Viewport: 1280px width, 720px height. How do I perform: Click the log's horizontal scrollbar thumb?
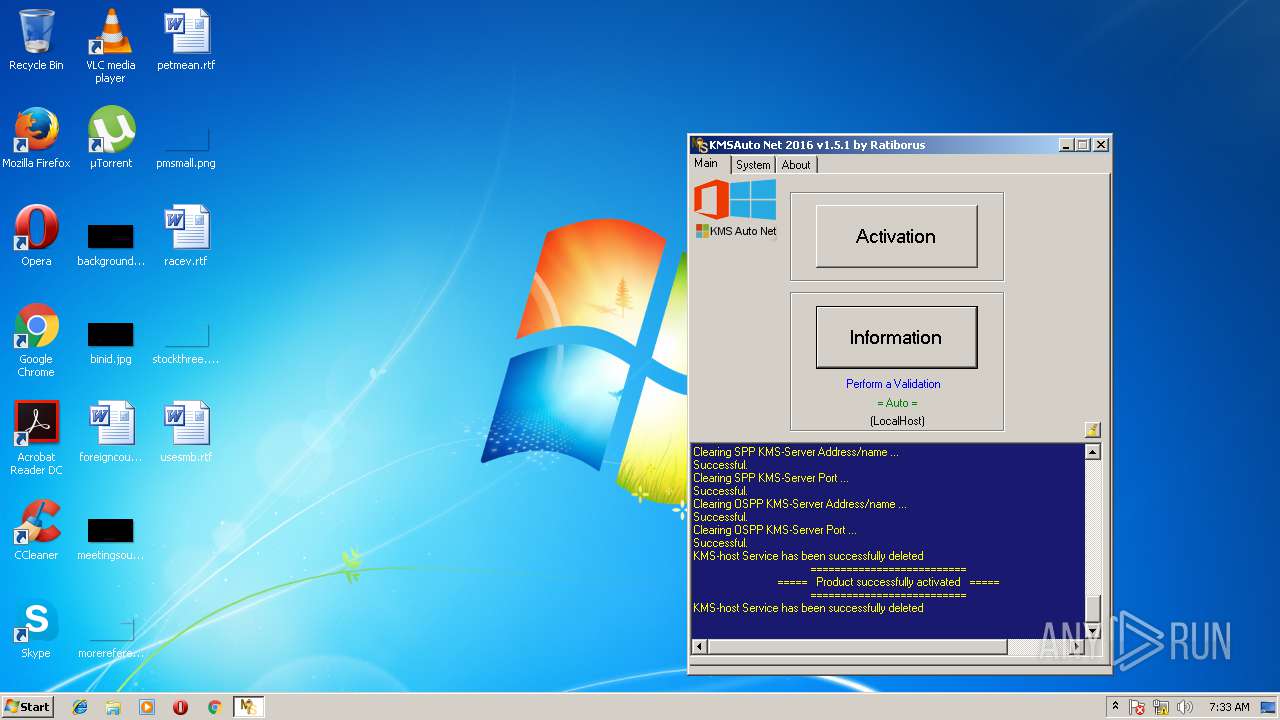click(x=857, y=647)
